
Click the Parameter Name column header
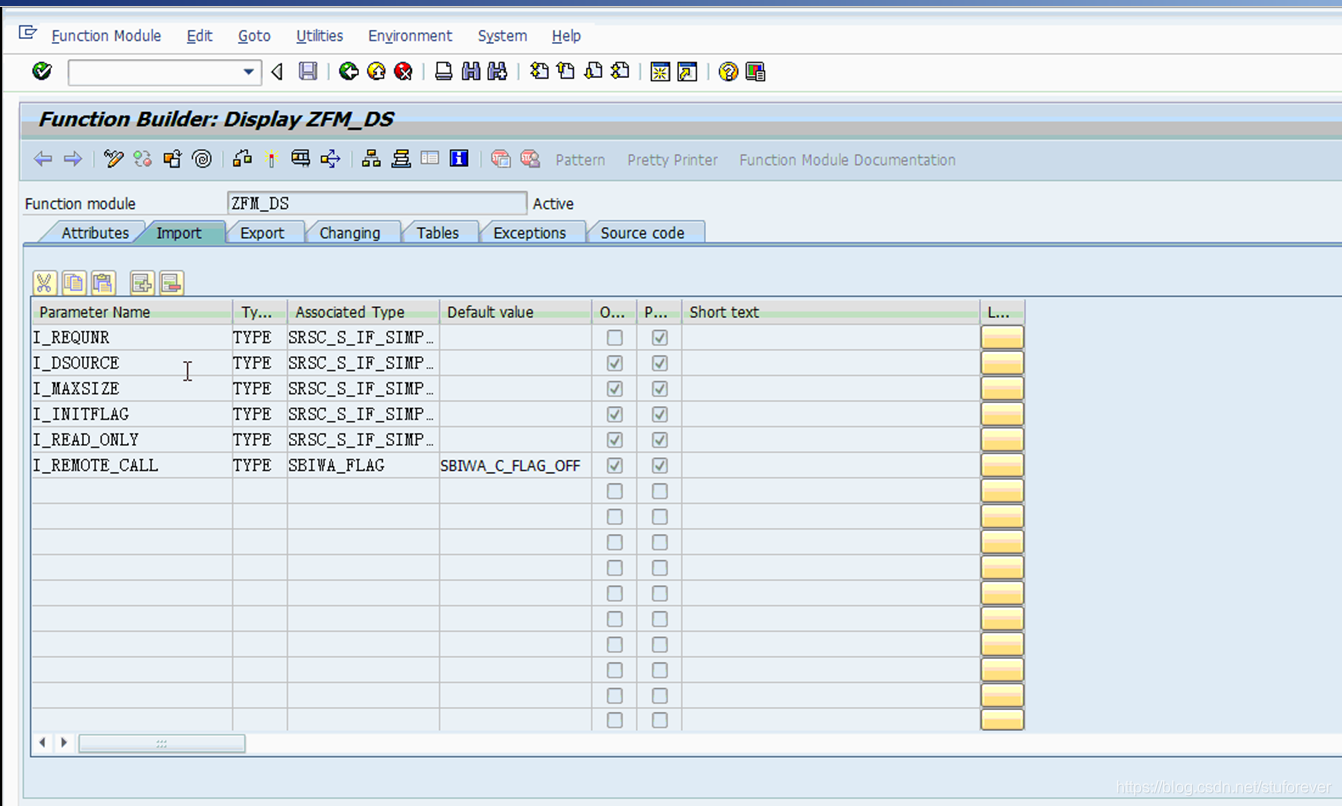tap(131, 312)
